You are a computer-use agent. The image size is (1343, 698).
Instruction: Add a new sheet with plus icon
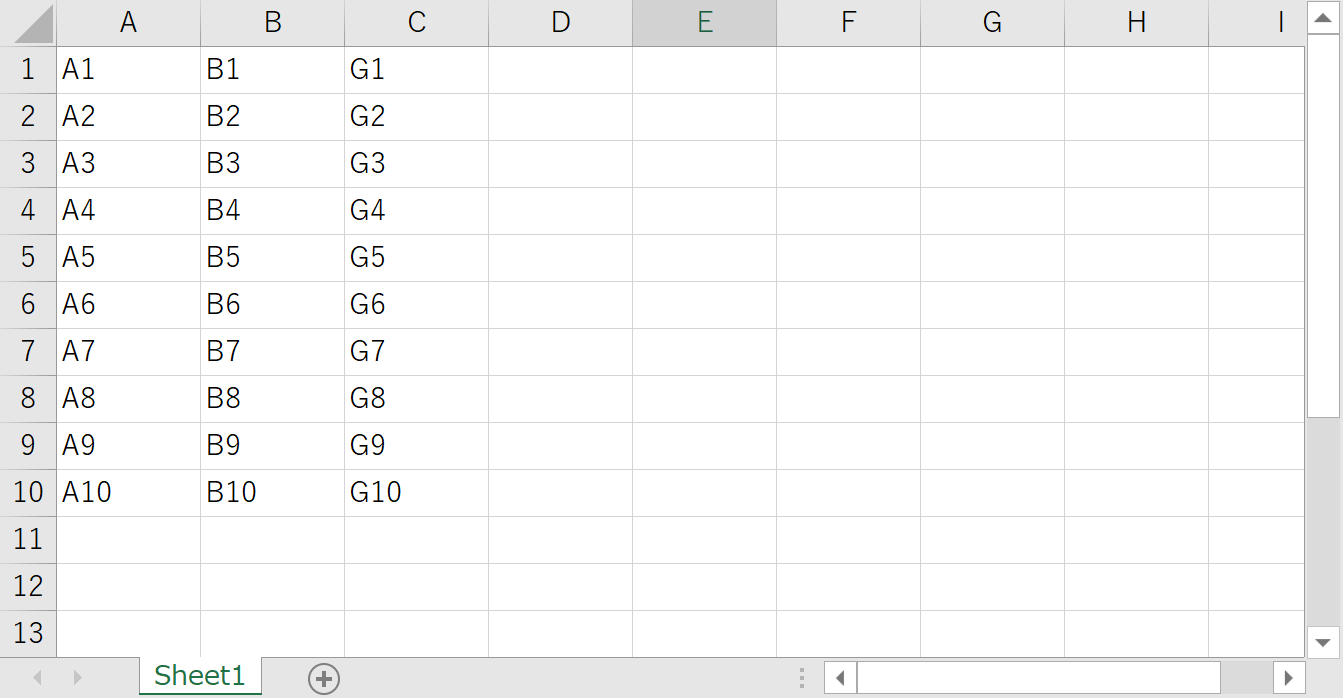(x=324, y=678)
